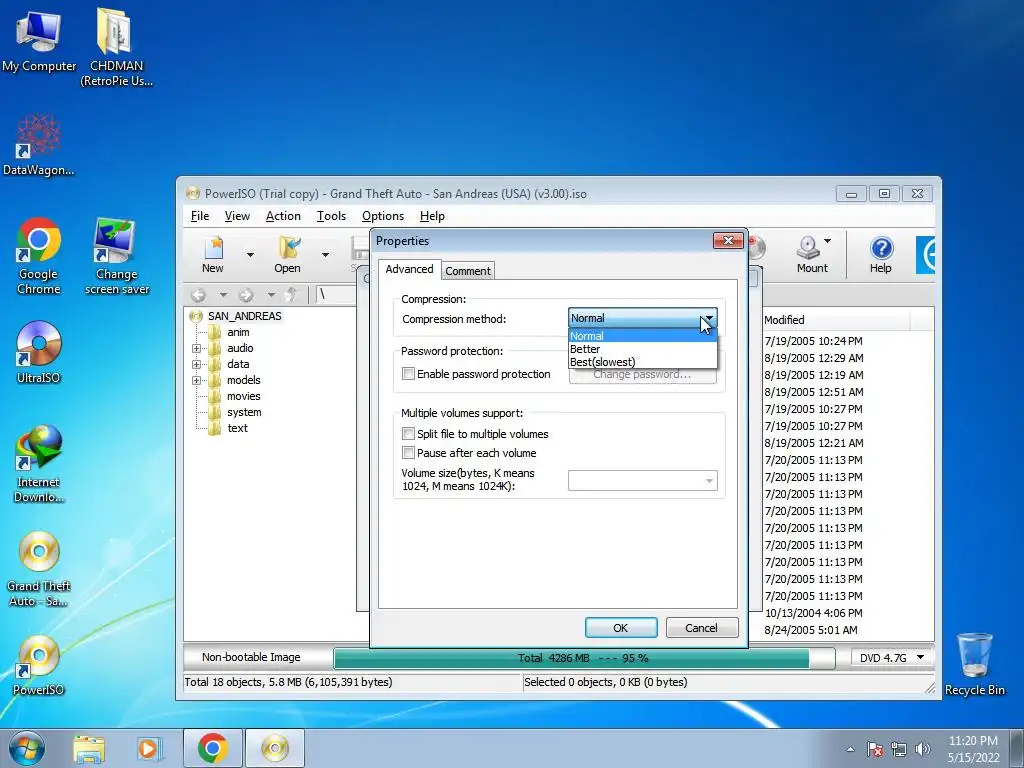Open the Help menu
This screenshot has width=1024, height=768.
click(x=432, y=216)
